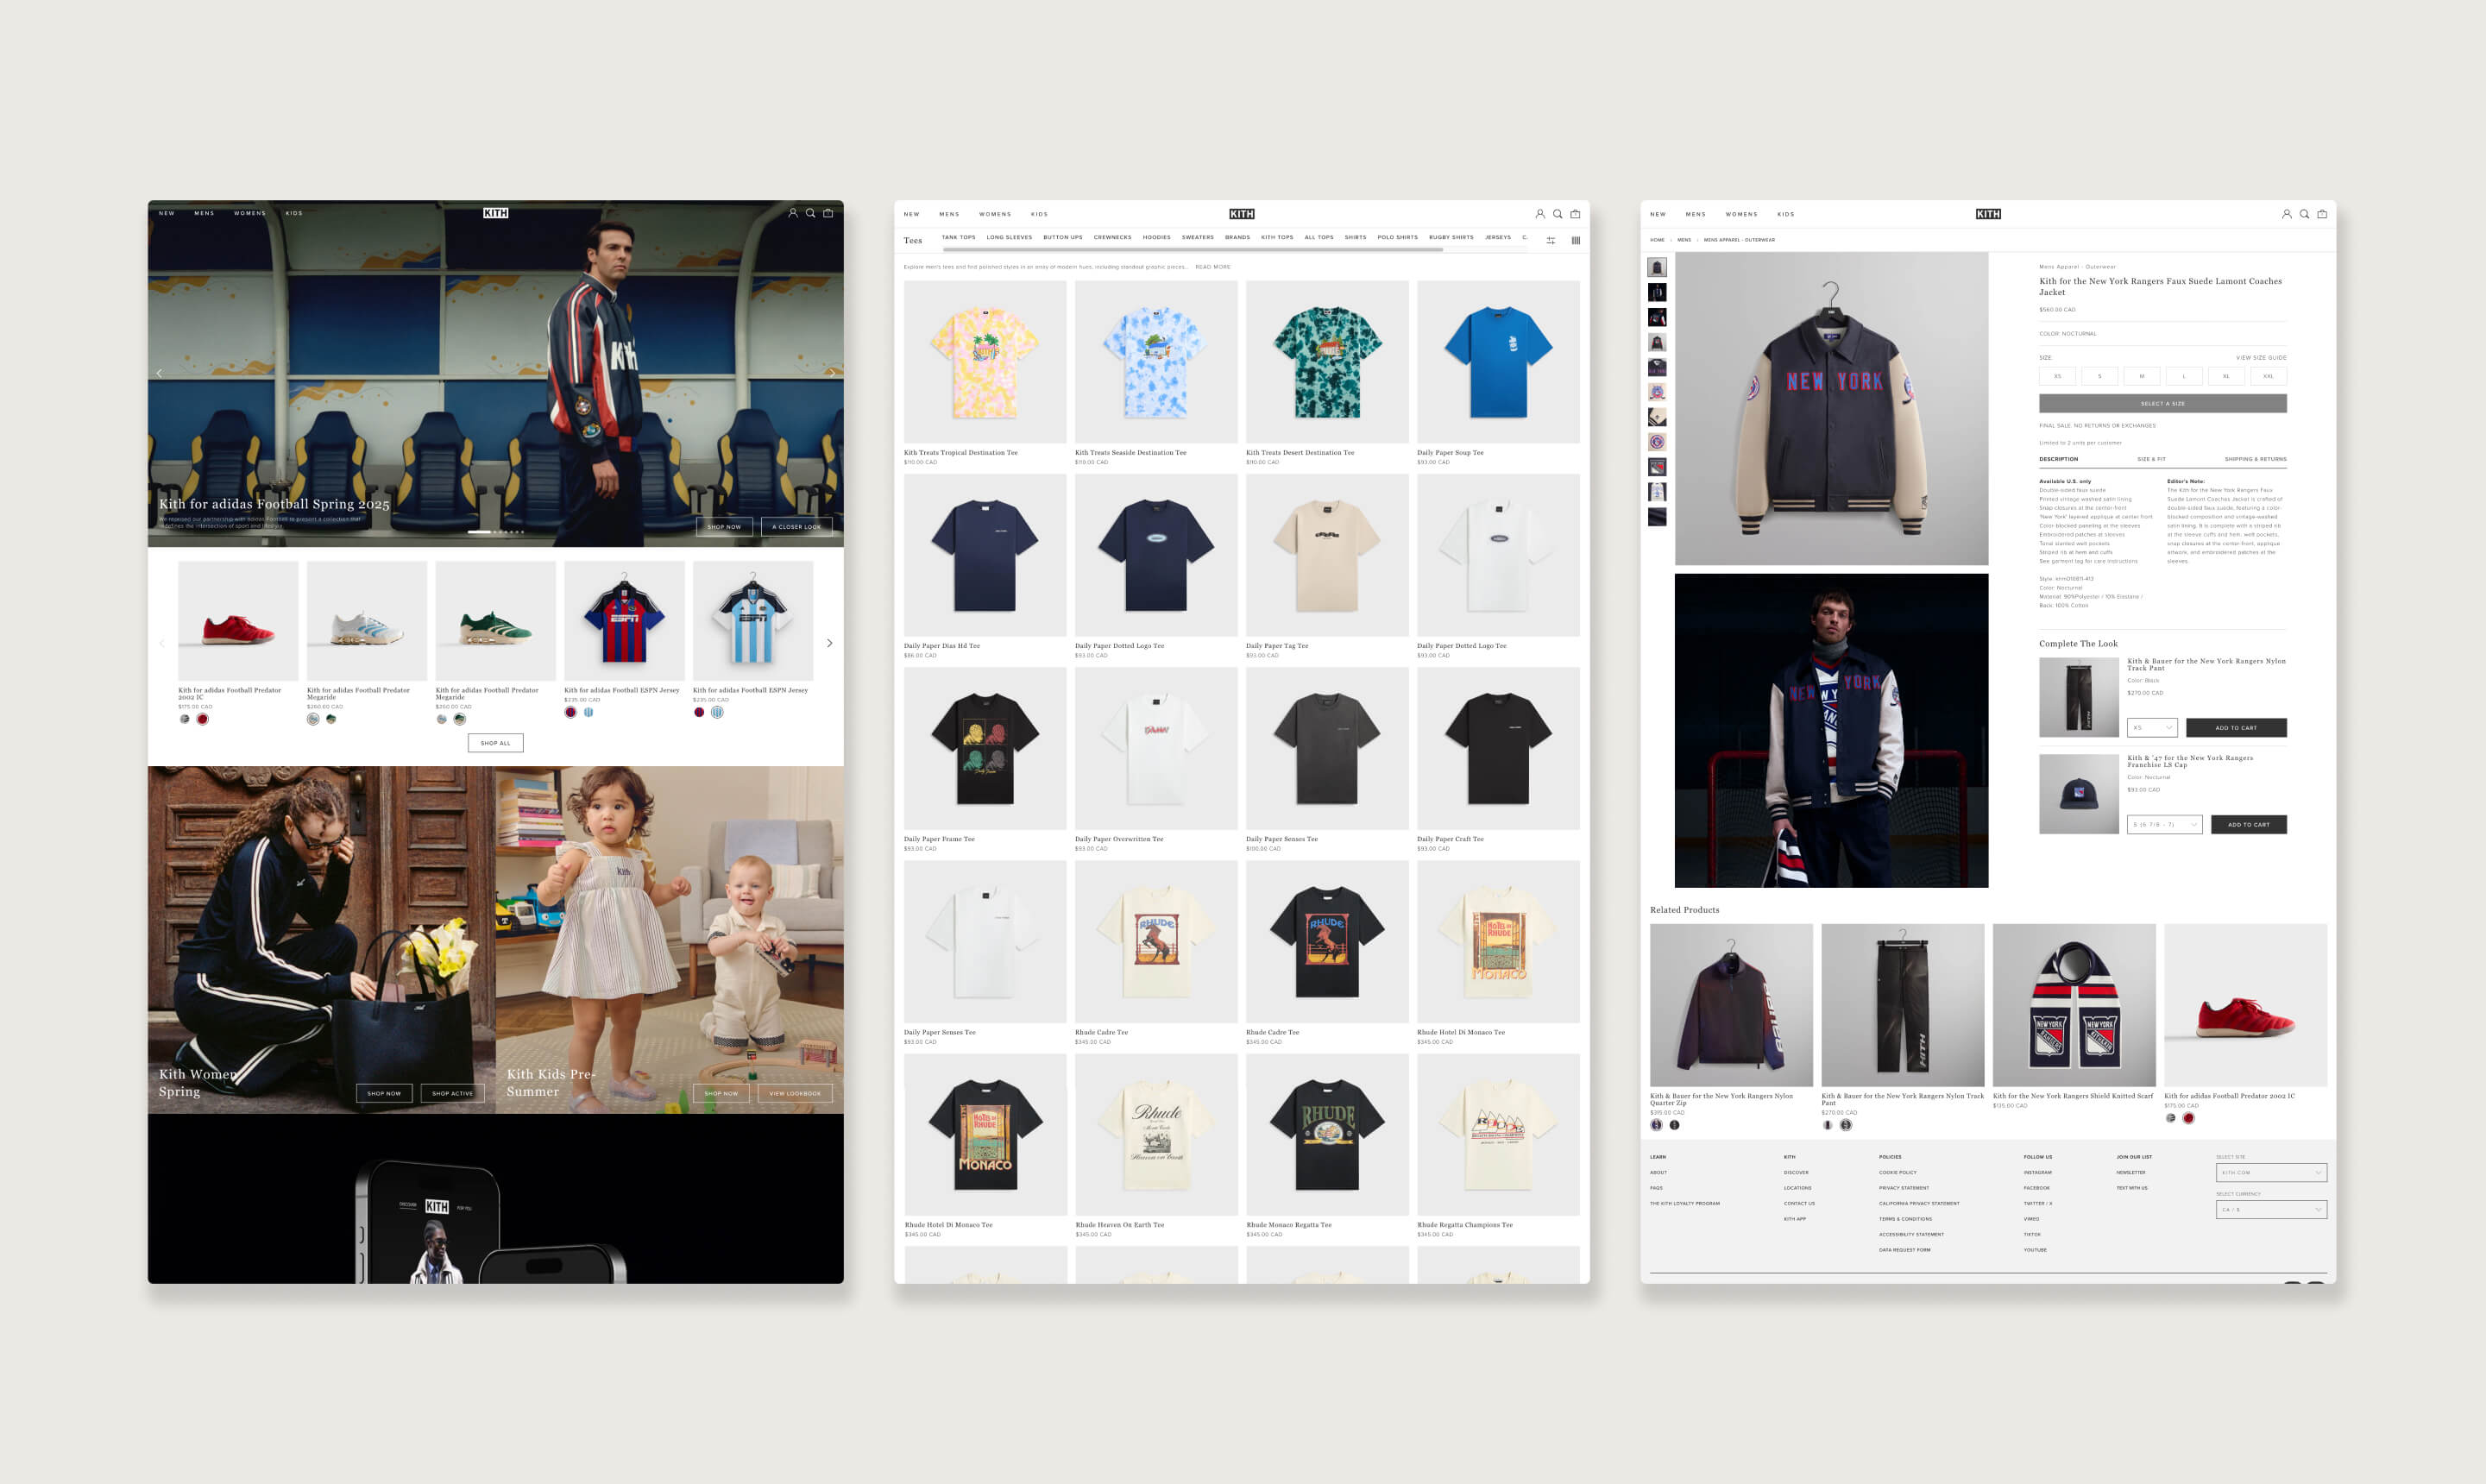Switch to the Size & Fit tab
This screenshot has height=1484, width=2486.
tap(2151, 459)
